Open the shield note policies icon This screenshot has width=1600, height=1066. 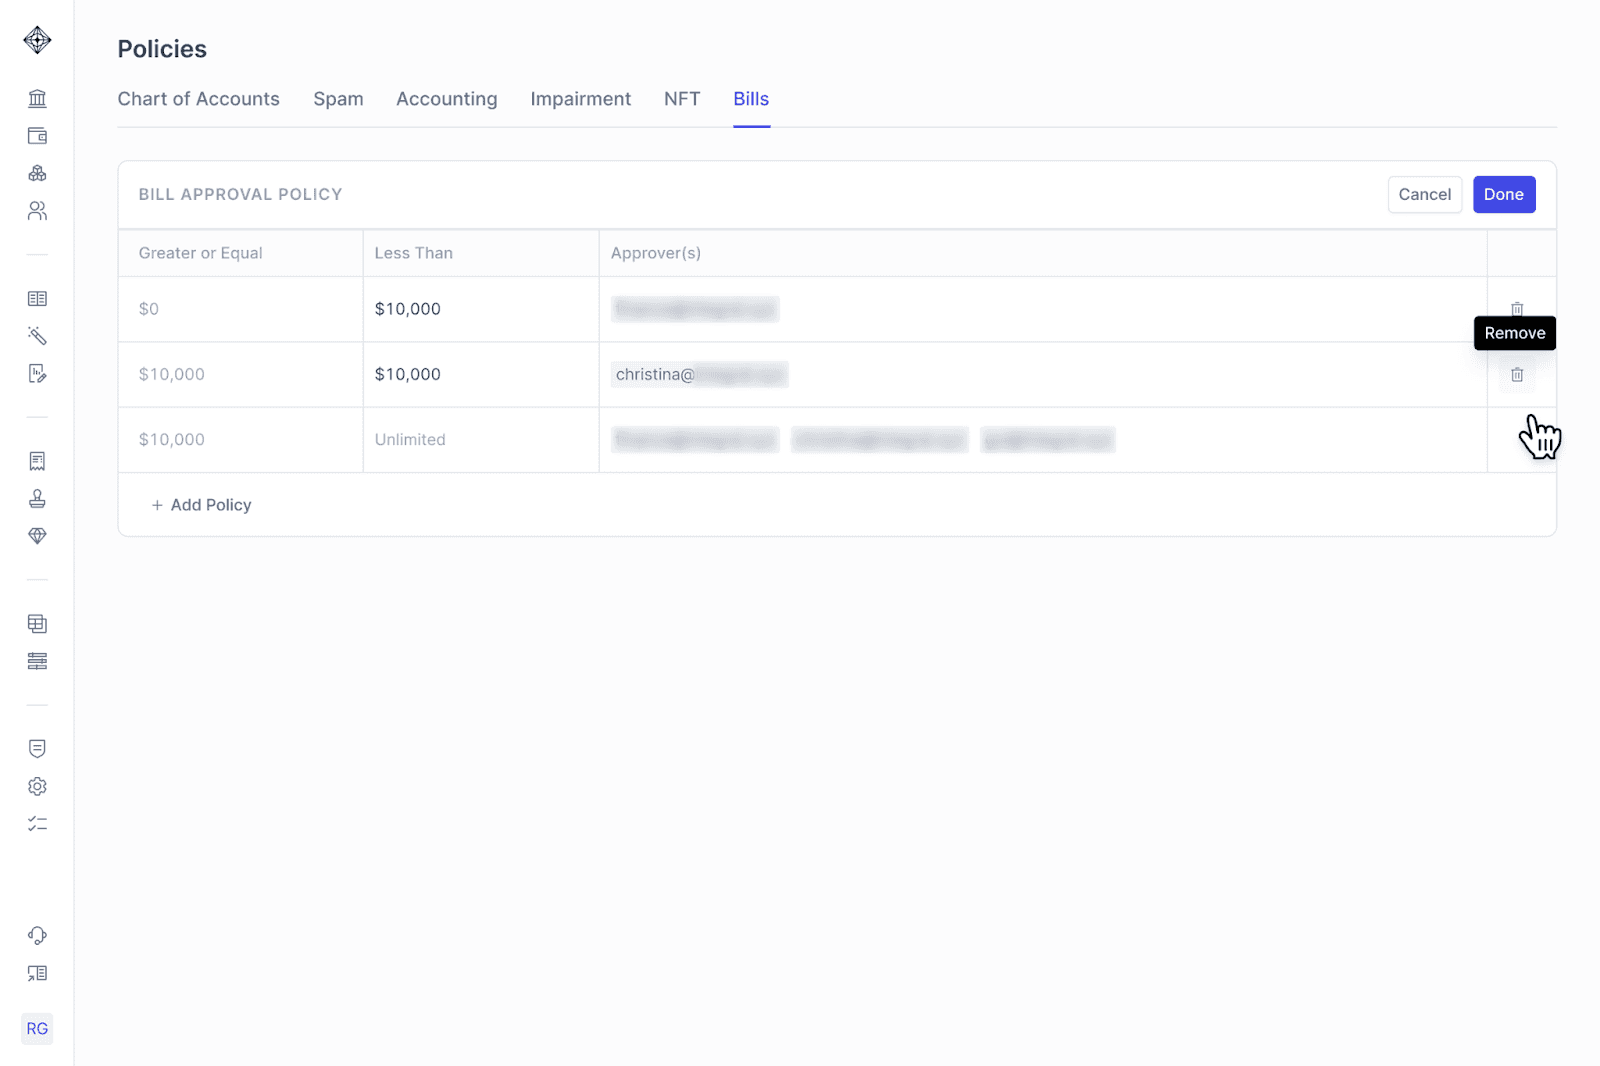coord(37,749)
